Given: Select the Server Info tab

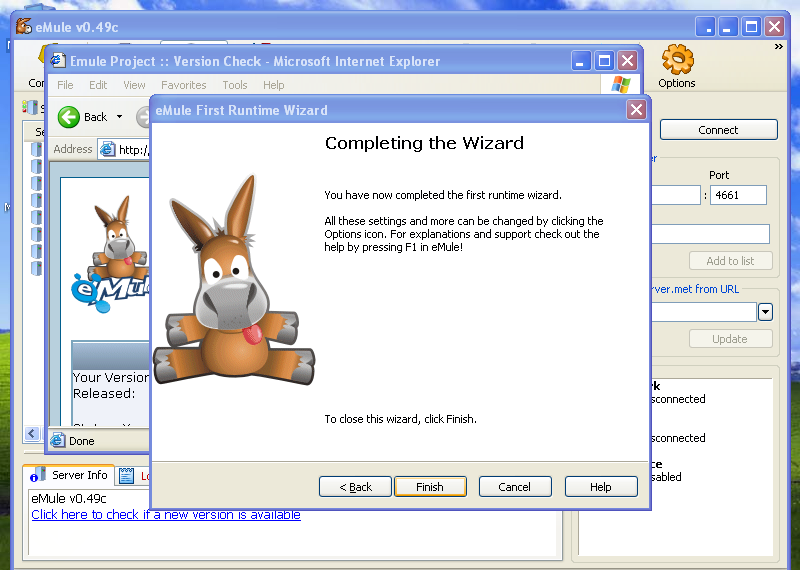Looking at the screenshot, I should (69, 475).
